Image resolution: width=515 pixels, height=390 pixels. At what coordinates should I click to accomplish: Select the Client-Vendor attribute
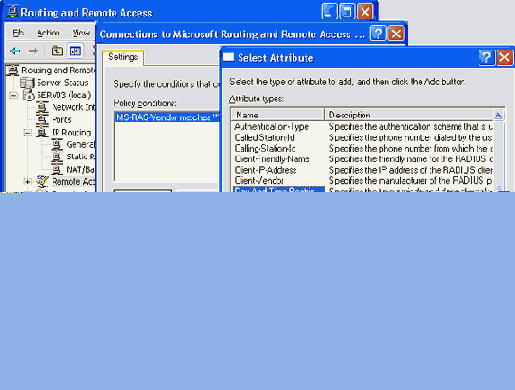(259, 181)
